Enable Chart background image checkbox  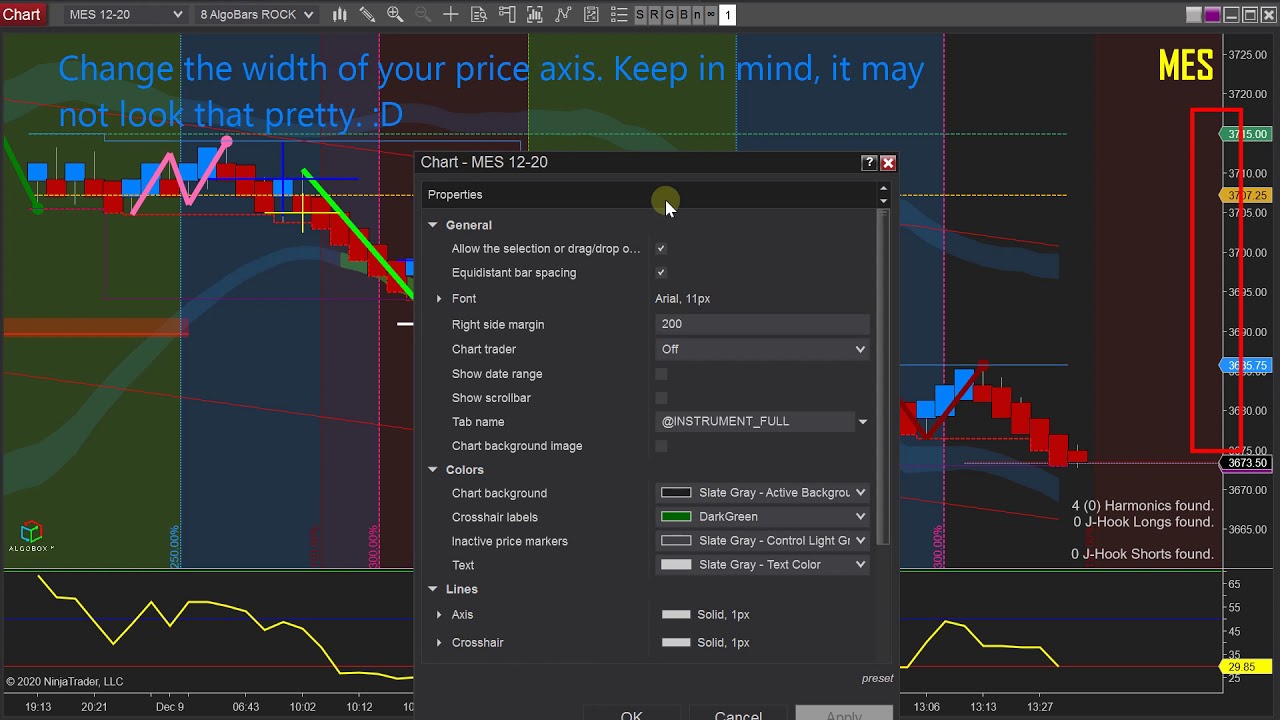coord(661,446)
